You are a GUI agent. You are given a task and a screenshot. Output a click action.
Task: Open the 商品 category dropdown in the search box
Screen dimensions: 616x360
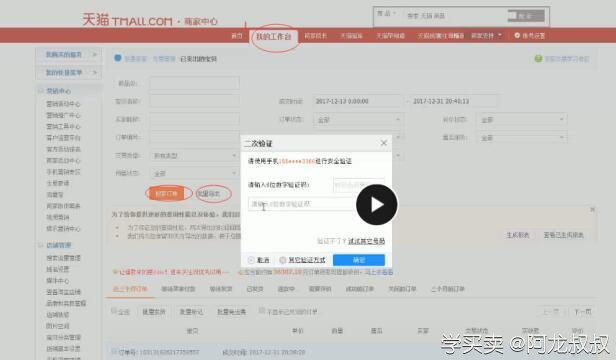386,14
